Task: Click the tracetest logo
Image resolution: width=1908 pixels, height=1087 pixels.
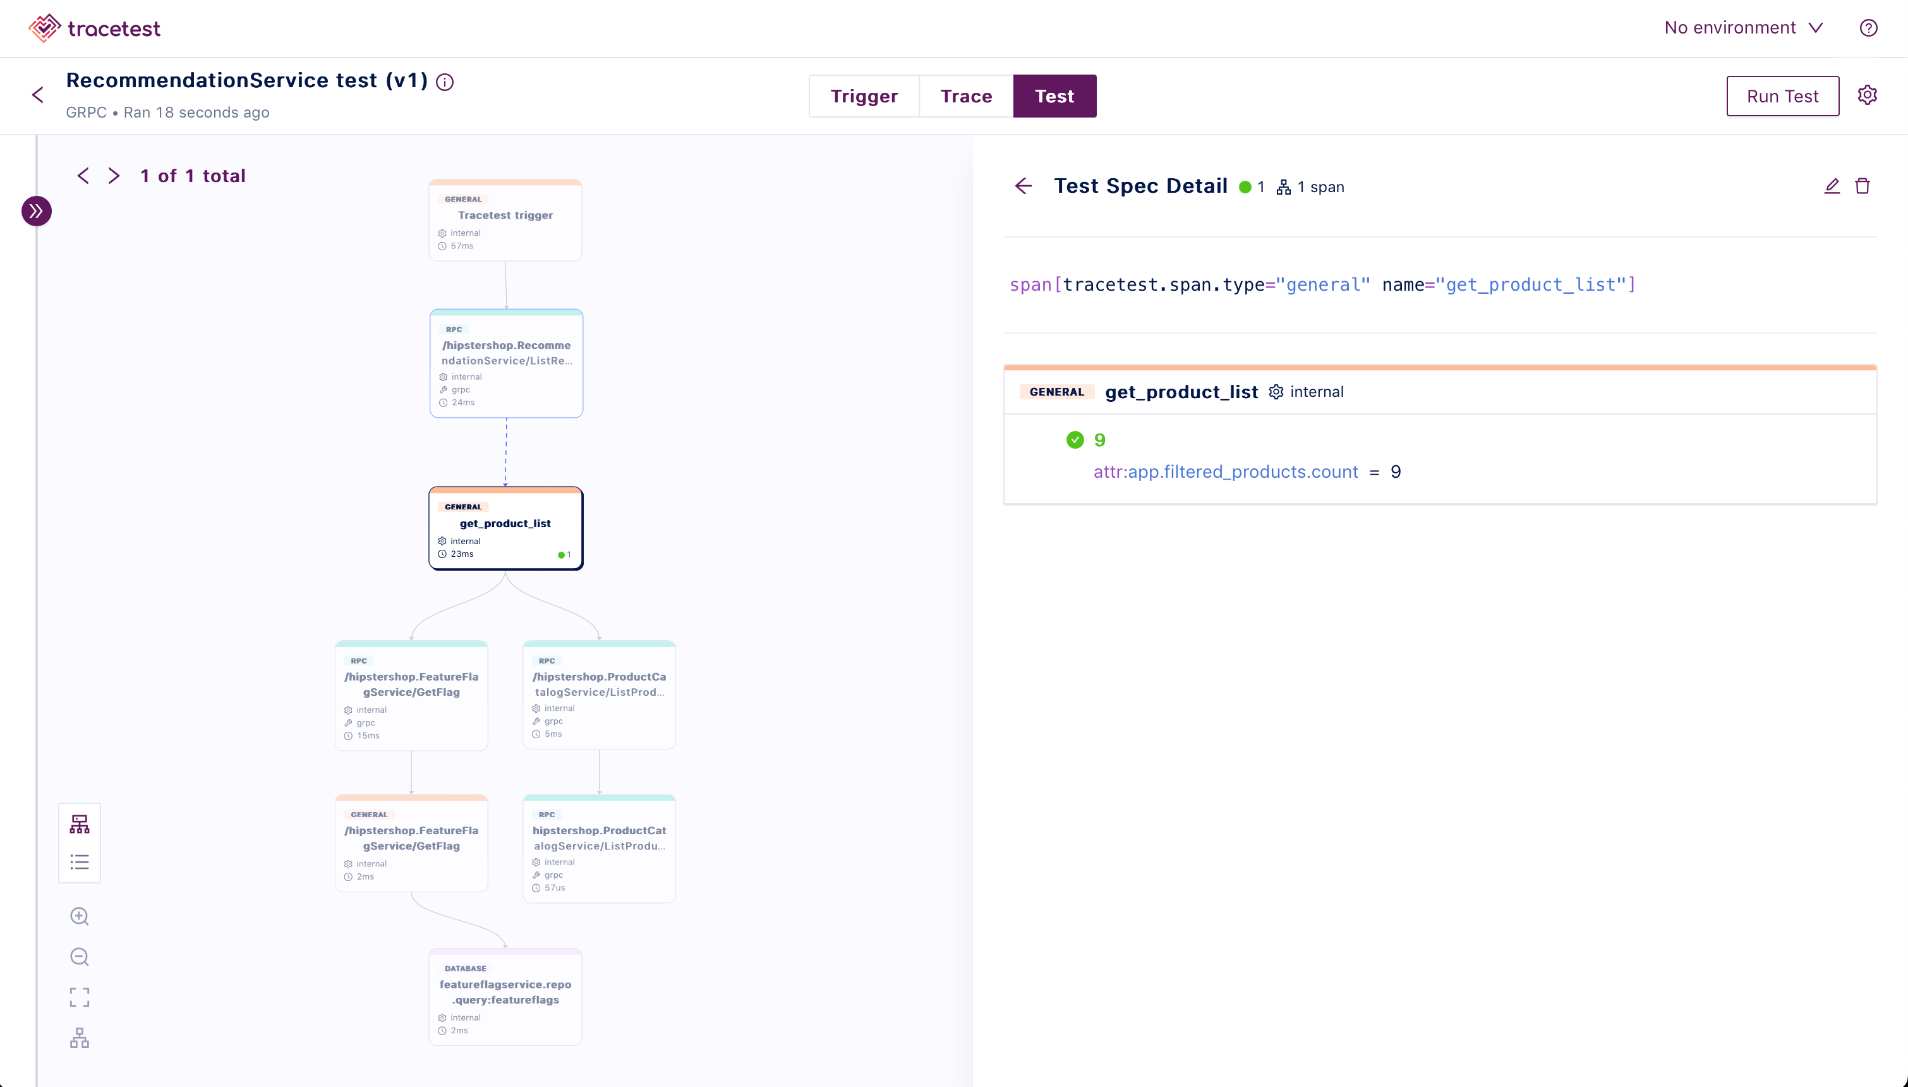Action: point(94,28)
